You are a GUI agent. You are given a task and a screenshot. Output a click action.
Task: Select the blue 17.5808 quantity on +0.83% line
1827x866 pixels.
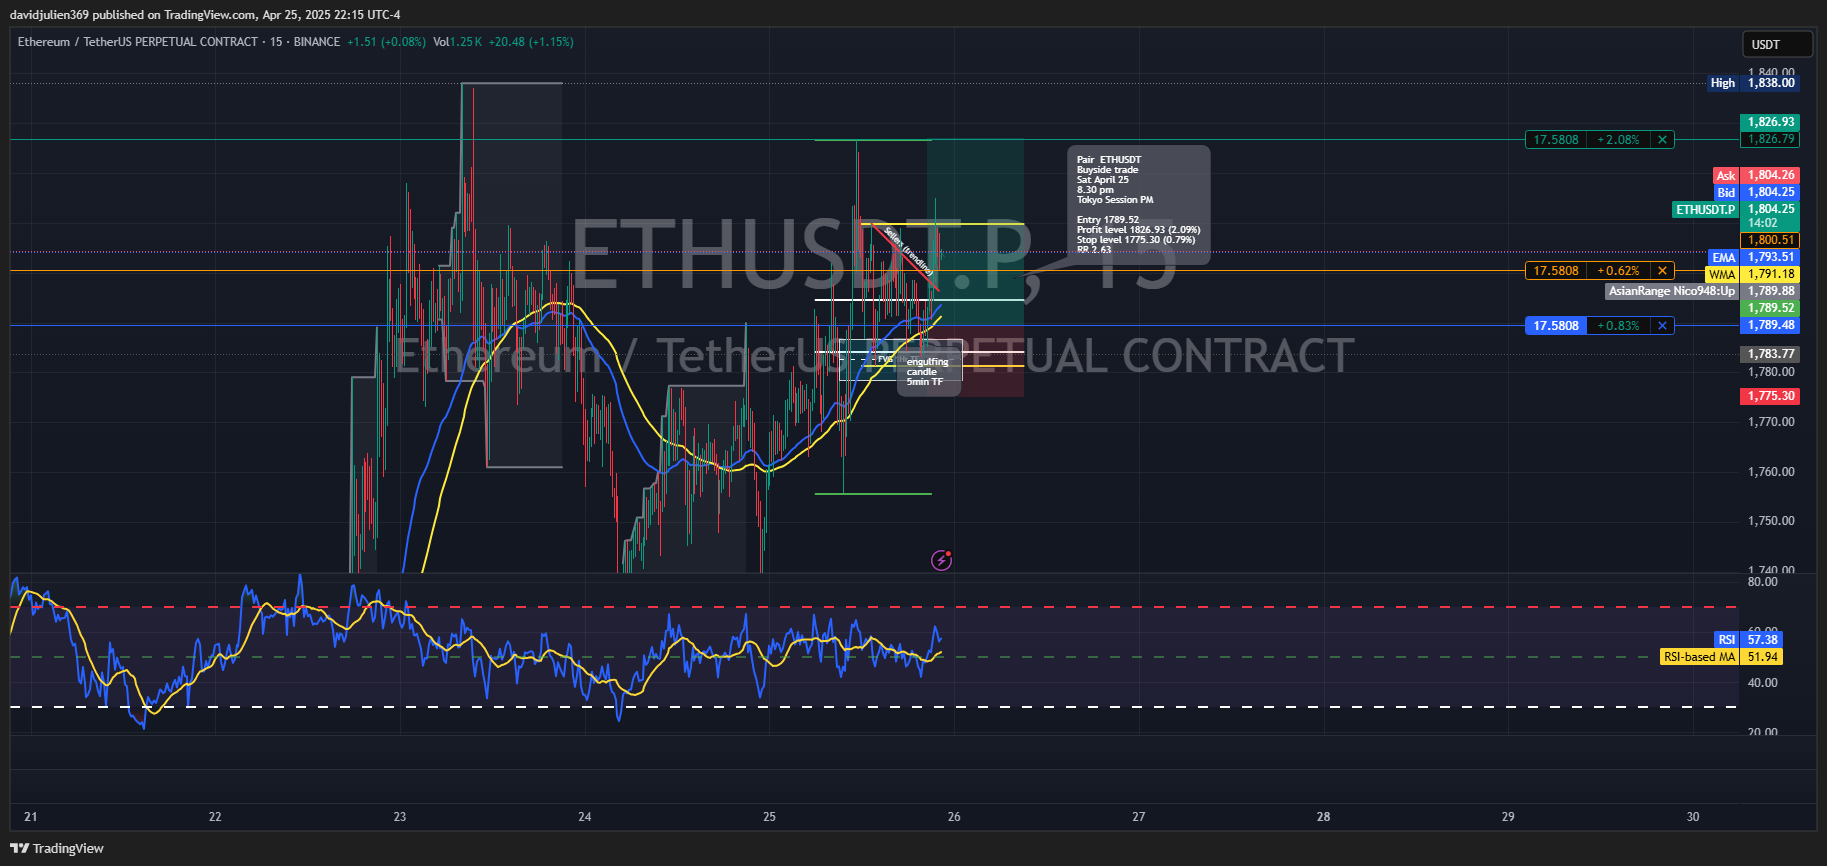click(1556, 326)
